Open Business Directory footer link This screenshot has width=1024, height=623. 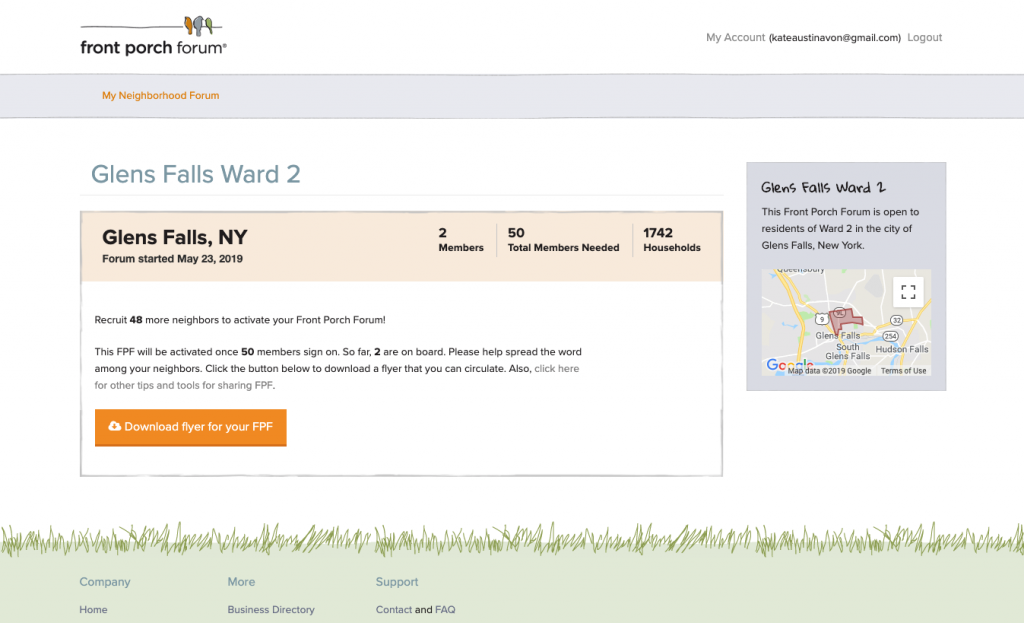271,609
